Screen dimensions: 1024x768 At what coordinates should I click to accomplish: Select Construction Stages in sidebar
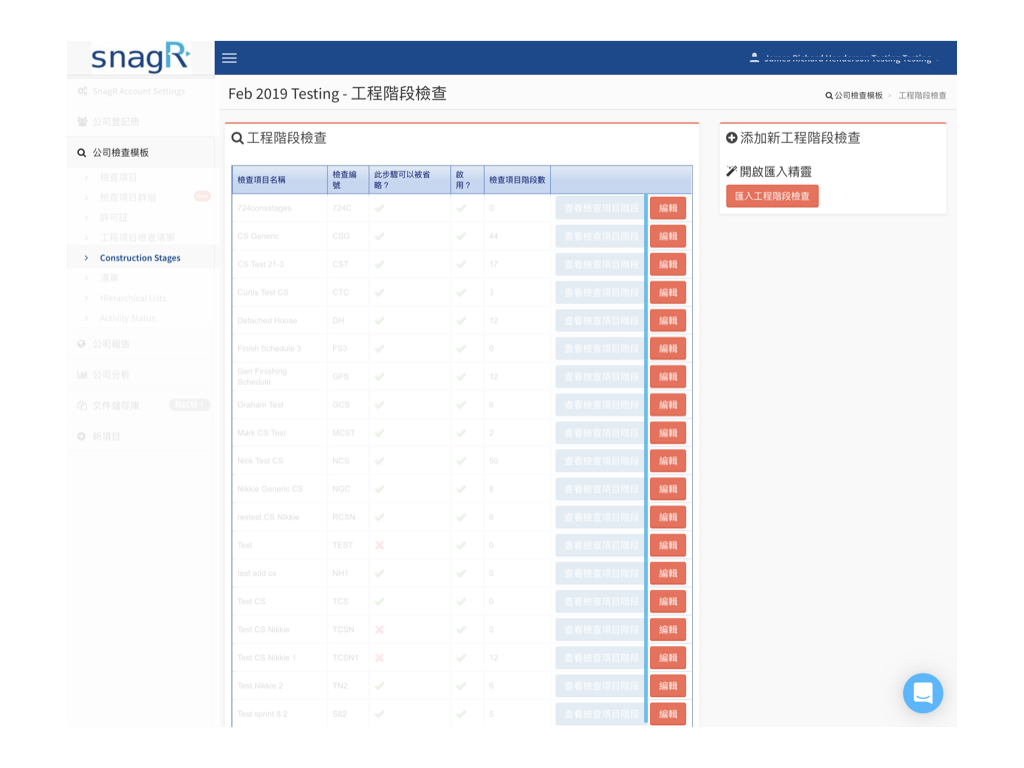(140, 258)
